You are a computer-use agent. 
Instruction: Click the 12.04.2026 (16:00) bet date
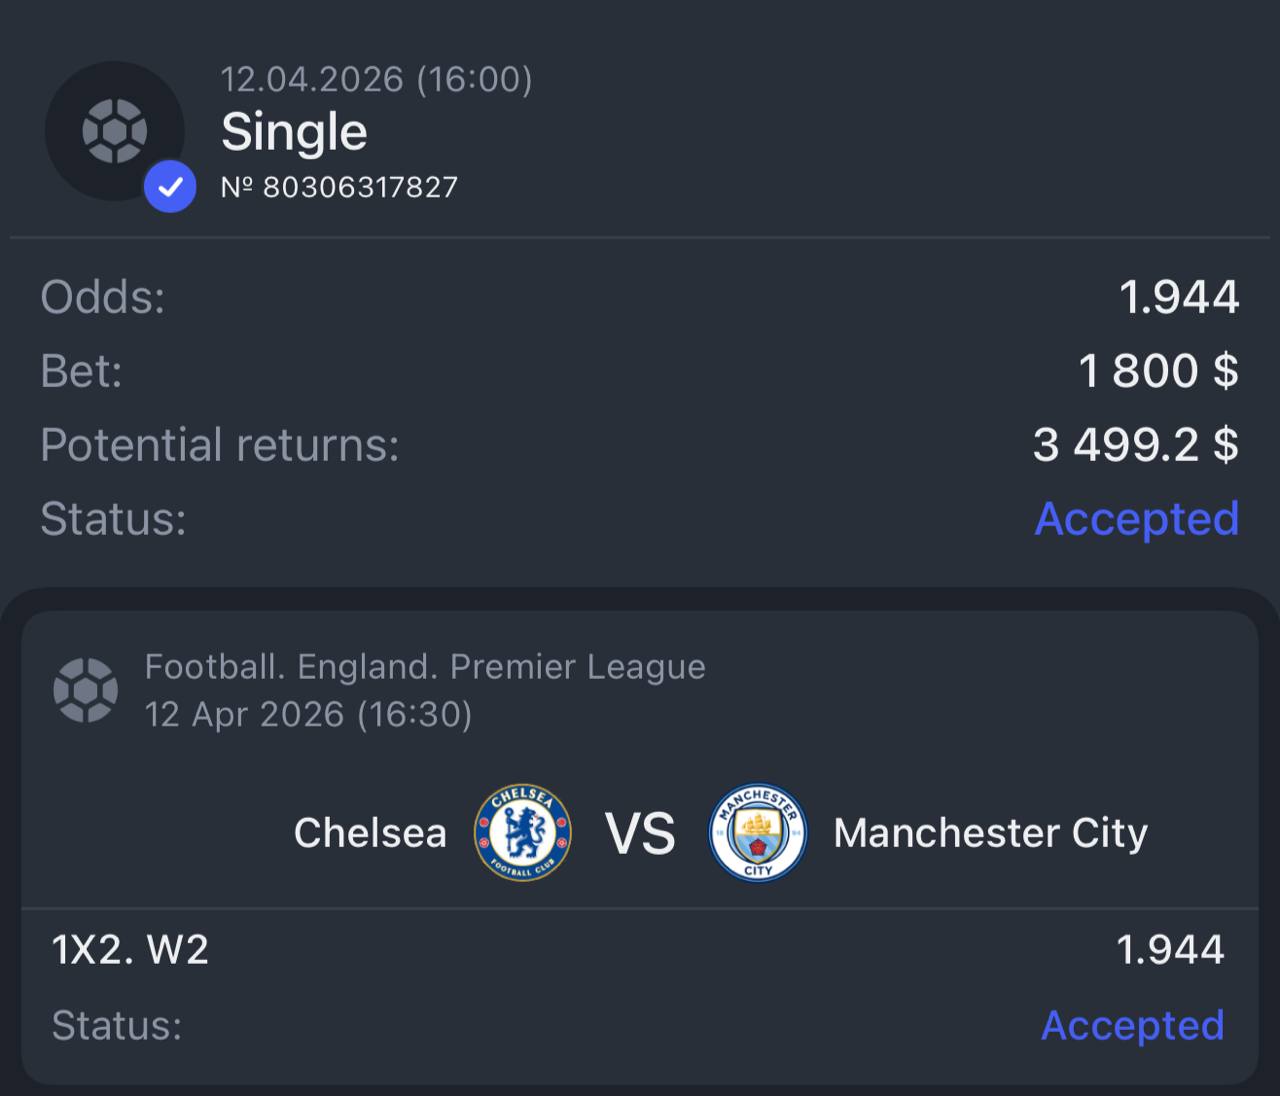[x=376, y=79]
